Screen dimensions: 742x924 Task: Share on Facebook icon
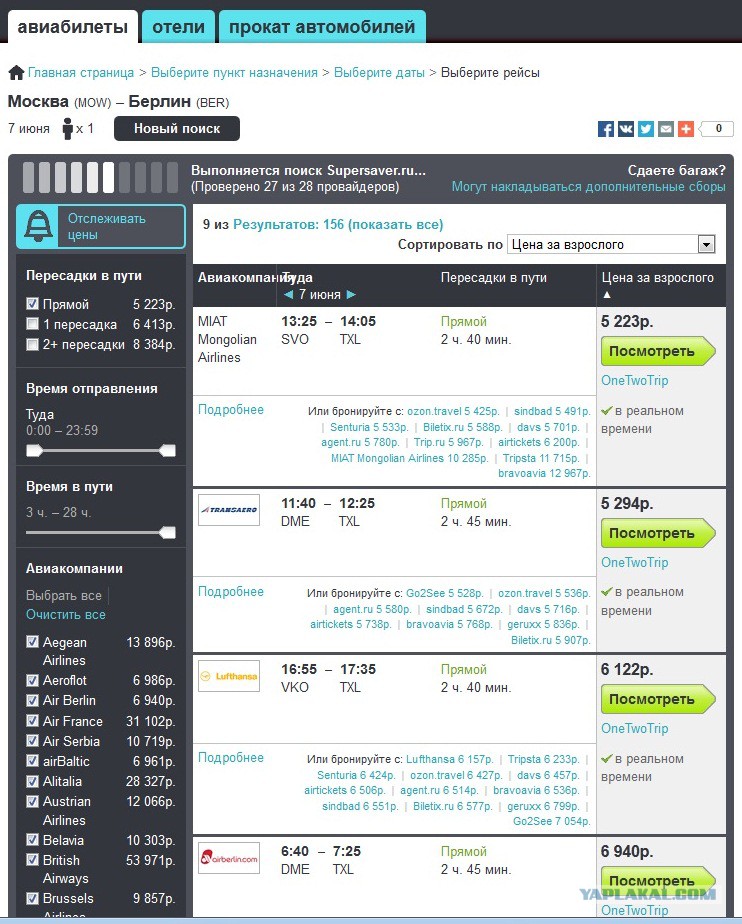(x=606, y=128)
